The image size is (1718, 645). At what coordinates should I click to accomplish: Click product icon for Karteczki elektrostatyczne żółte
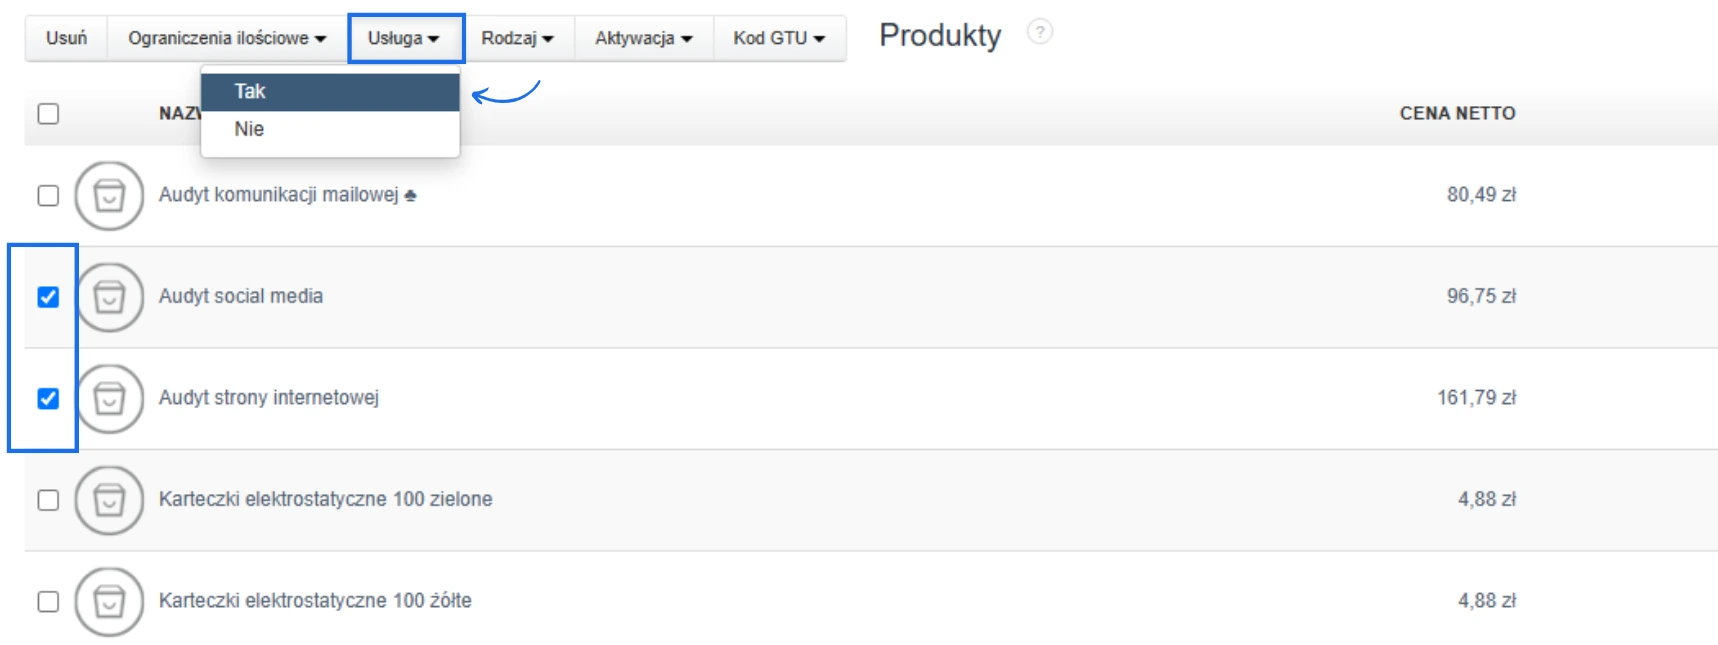point(109,602)
